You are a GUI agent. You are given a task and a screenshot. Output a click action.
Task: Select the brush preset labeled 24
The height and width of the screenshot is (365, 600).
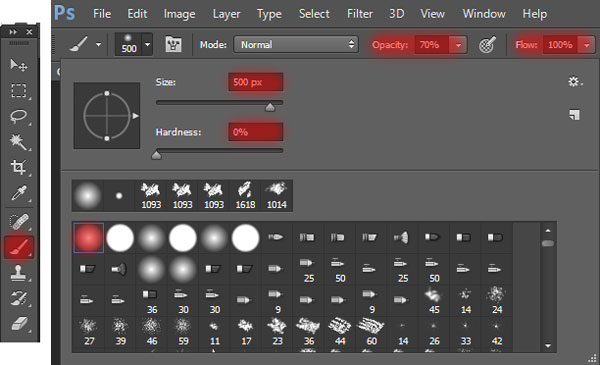coord(496,301)
